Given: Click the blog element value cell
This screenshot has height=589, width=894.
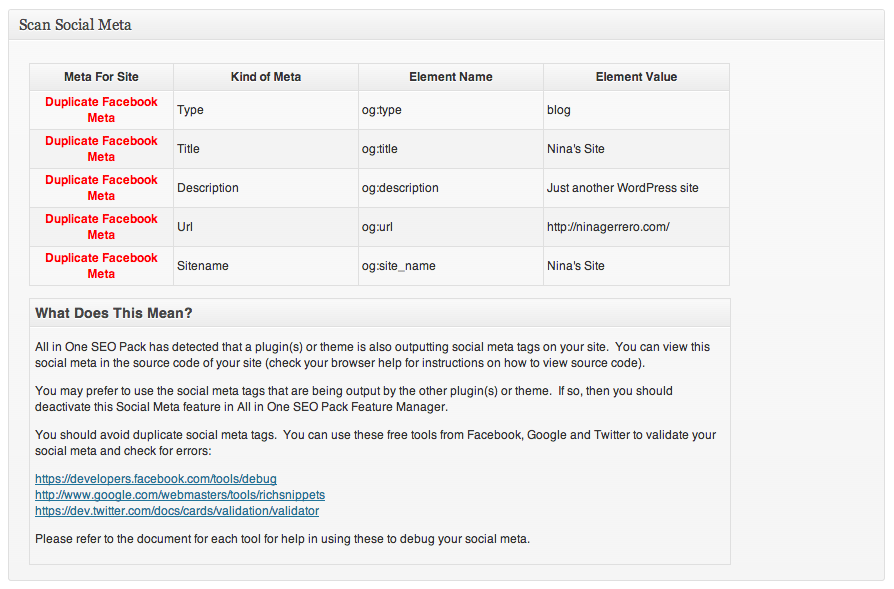Looking at the screenshot, I should tap(636, 110).
